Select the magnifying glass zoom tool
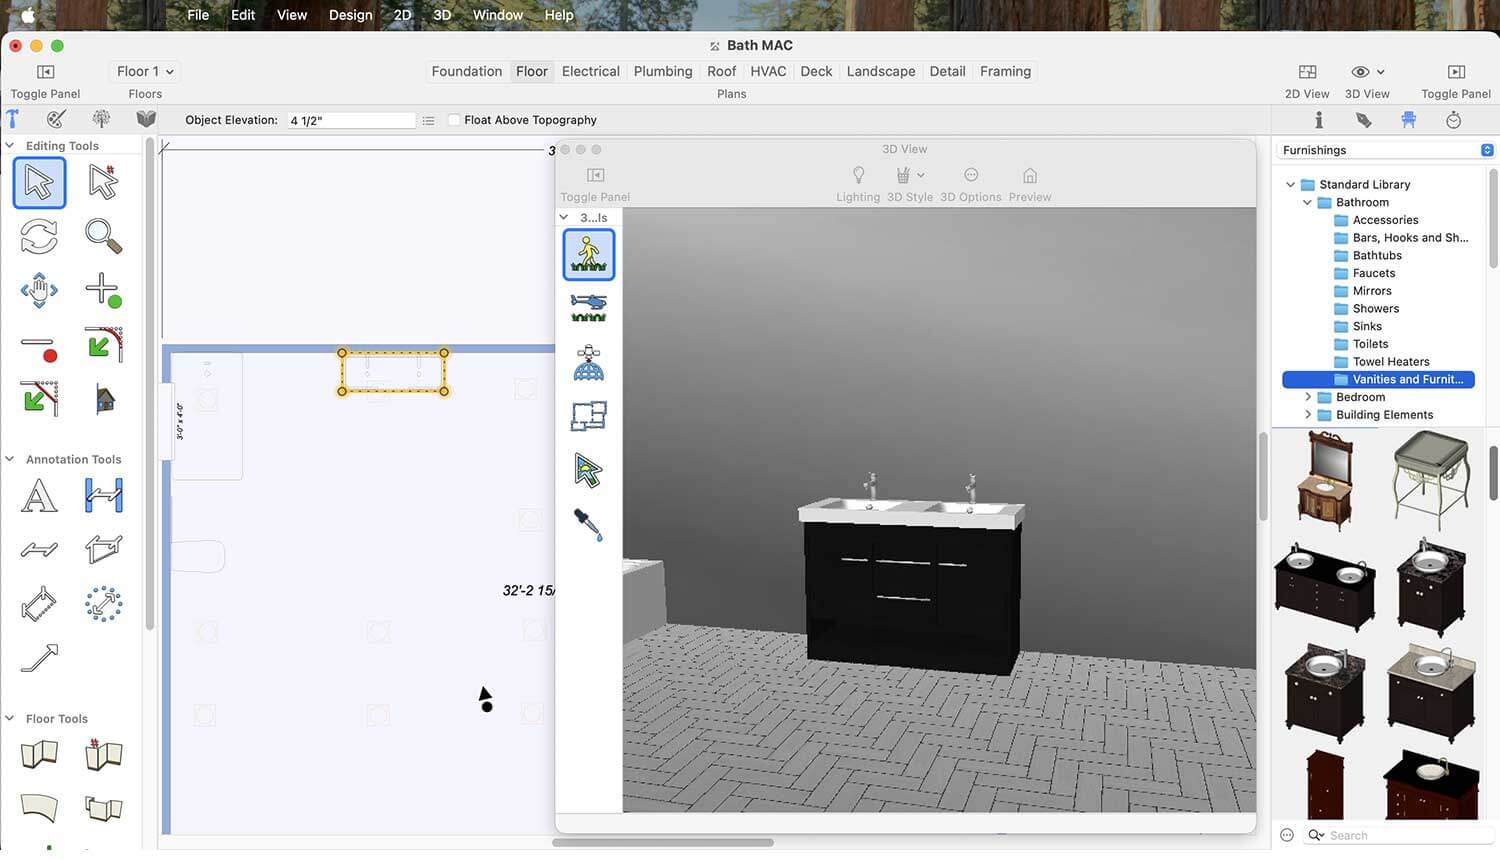This screenshot has width=1500, height=860. coord(103,237)
